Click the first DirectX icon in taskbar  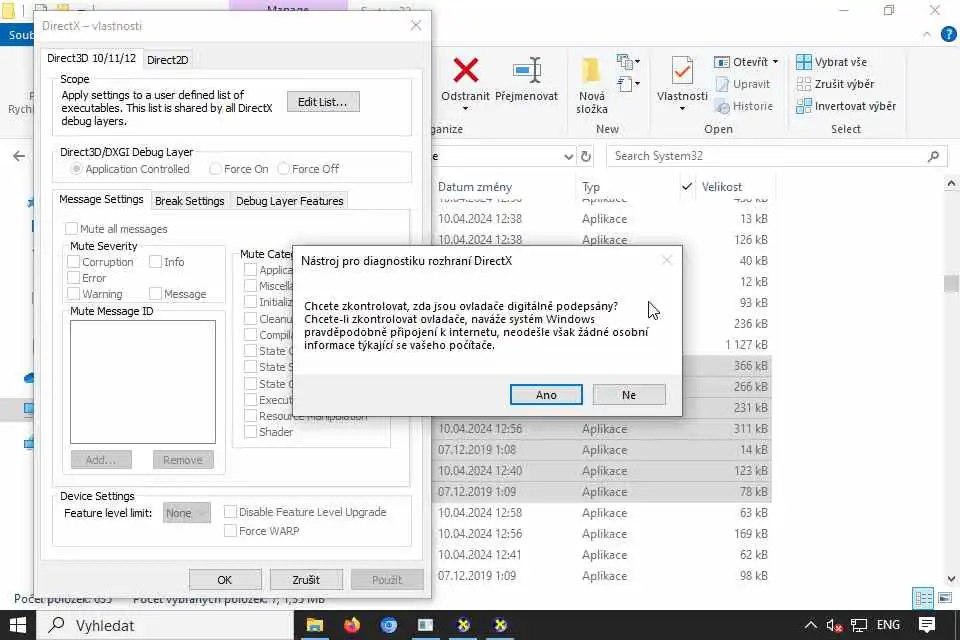pos(463,625)
